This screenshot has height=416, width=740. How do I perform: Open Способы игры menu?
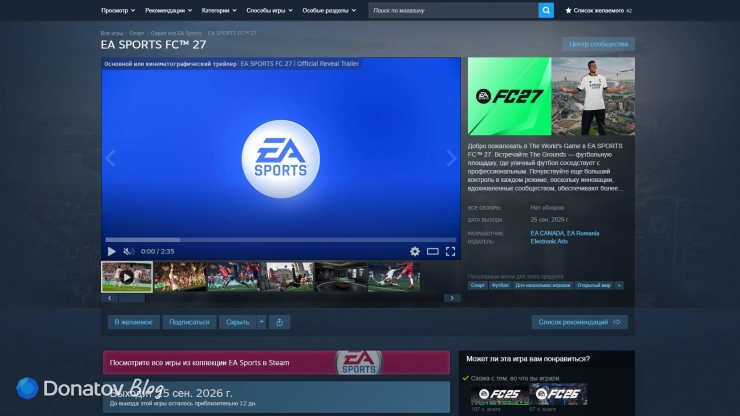[269, 10]
